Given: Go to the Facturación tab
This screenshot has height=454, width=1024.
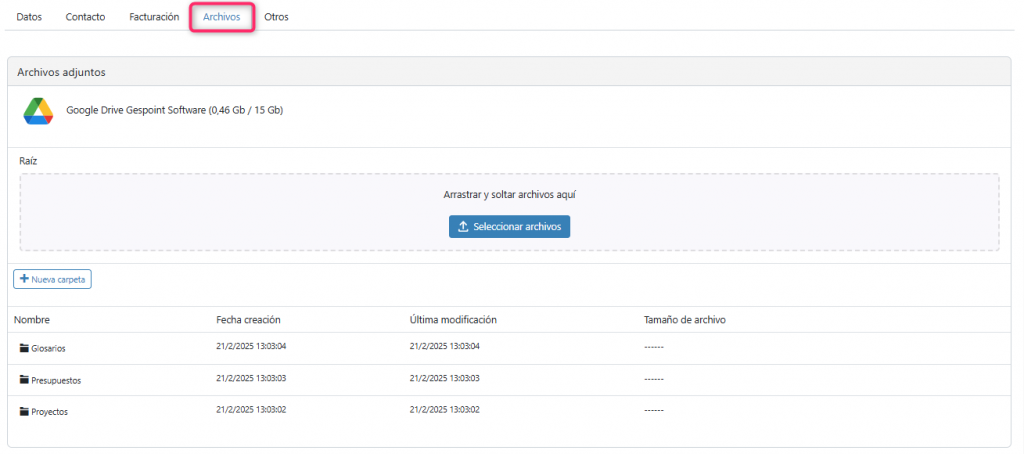Looking at the screenshot, I should (x=154, y=17).
